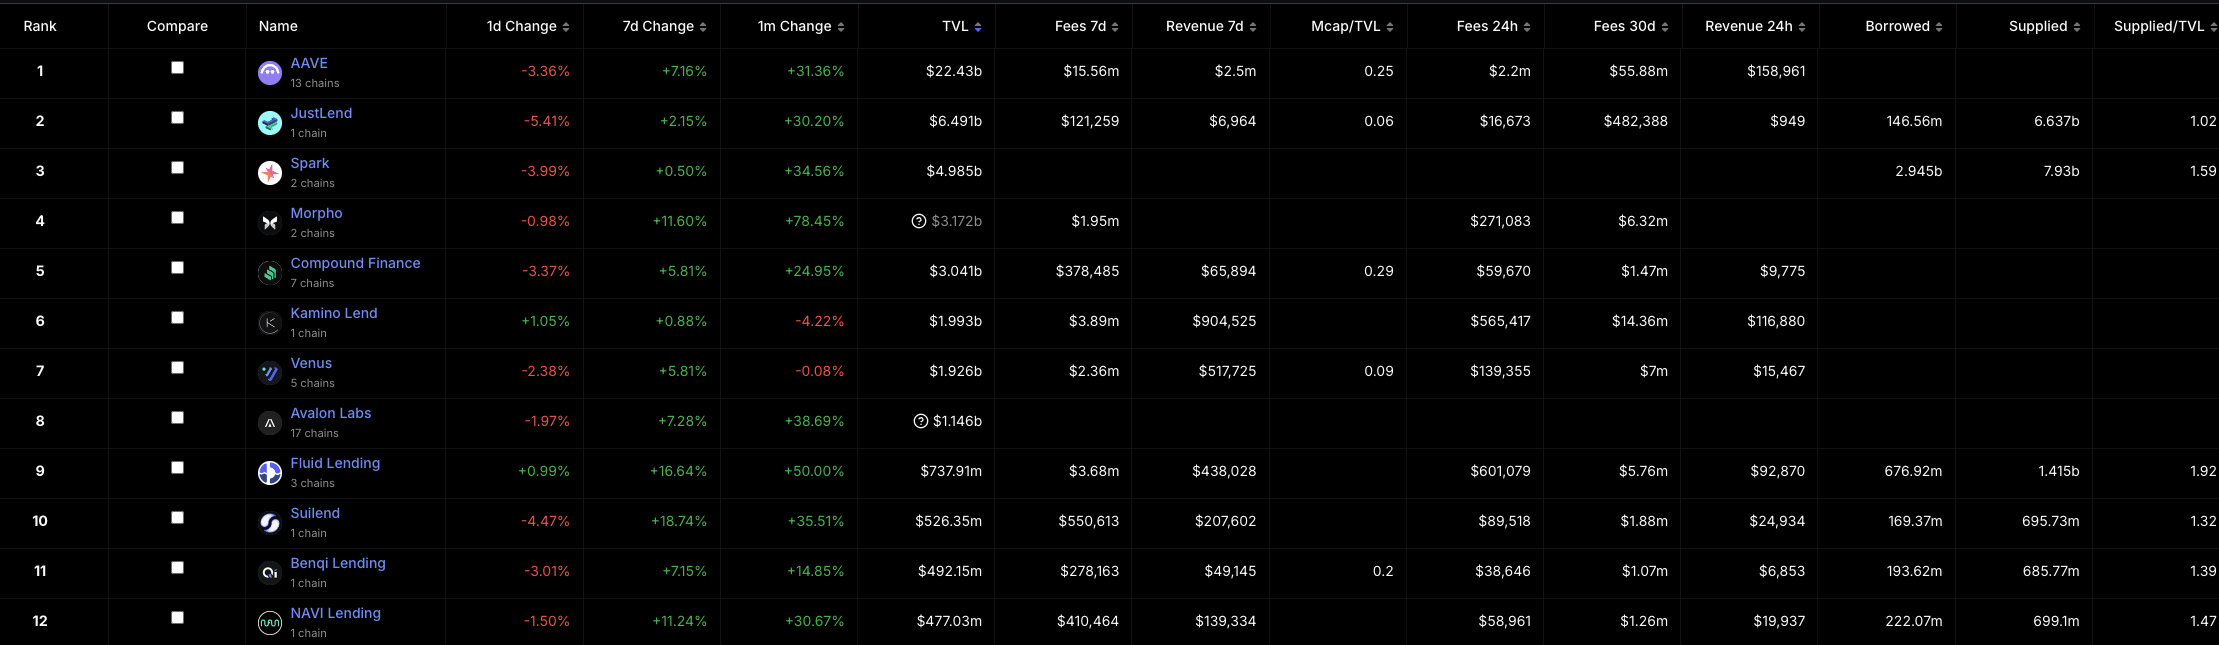2219x645 pixels.
Task: Sort table by 1d Change column
Action: 528,26
